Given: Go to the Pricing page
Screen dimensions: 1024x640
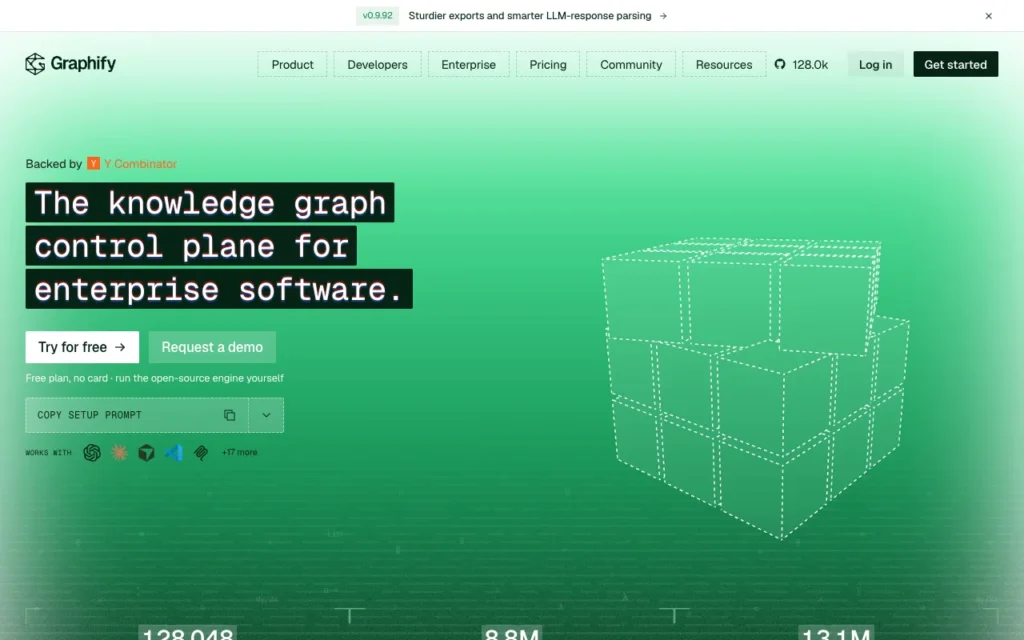Looking at the screenshot, I should tap(548, 65).
